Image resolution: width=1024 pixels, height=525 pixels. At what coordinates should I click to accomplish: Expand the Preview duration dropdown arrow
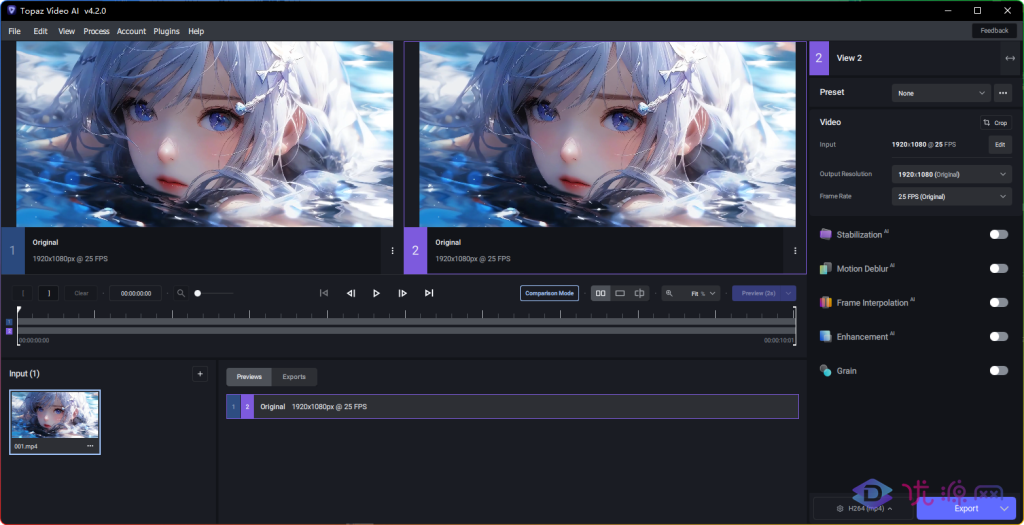tap(790, 293)
